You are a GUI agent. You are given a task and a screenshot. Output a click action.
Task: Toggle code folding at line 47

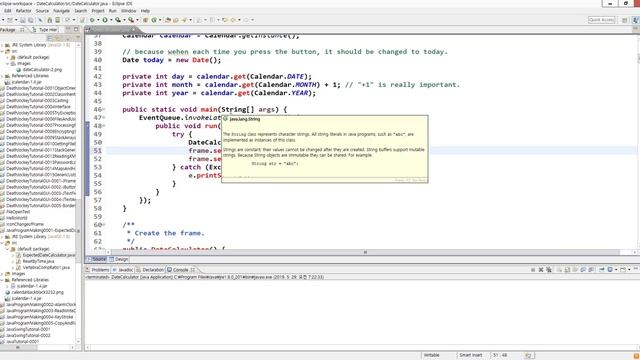click(104, 118)
